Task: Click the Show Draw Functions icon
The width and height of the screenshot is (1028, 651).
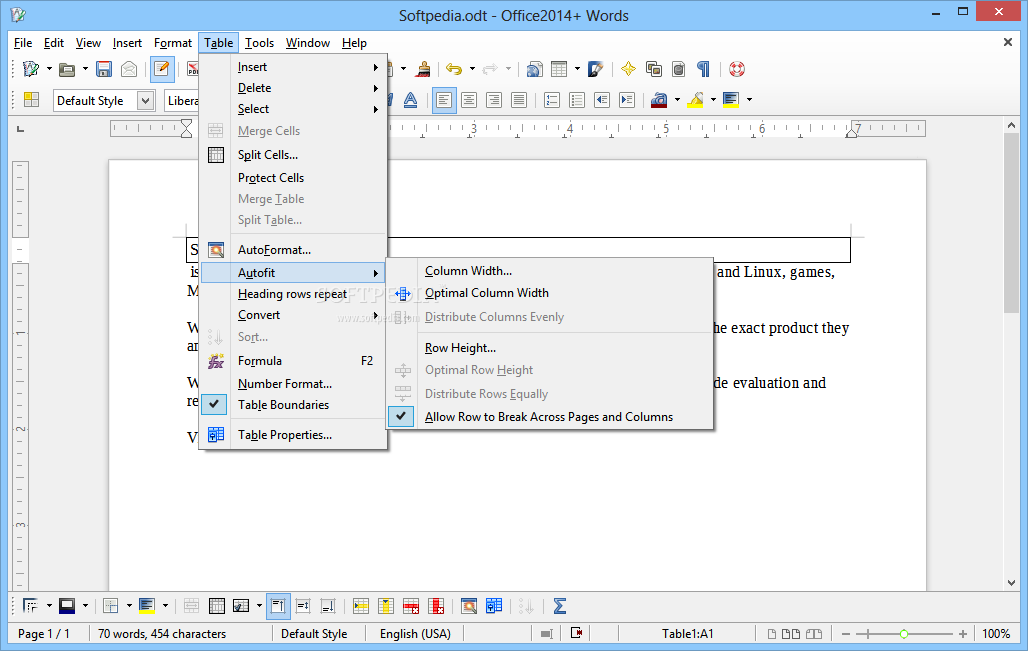Action: [x=595, y=69]
